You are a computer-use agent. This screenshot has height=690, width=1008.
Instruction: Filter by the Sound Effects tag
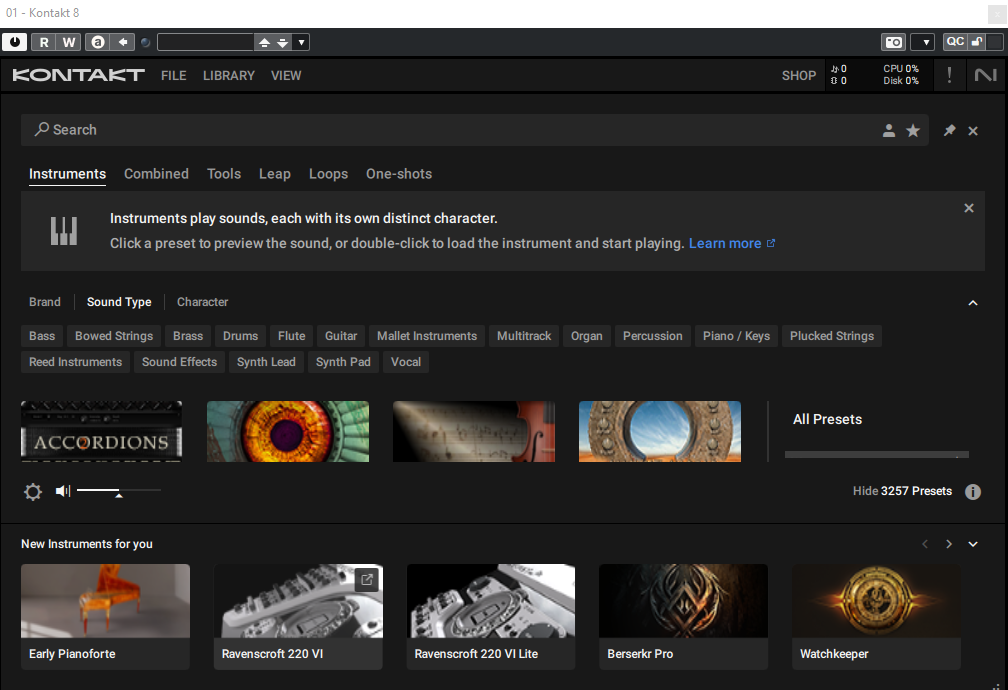(179, 362)
